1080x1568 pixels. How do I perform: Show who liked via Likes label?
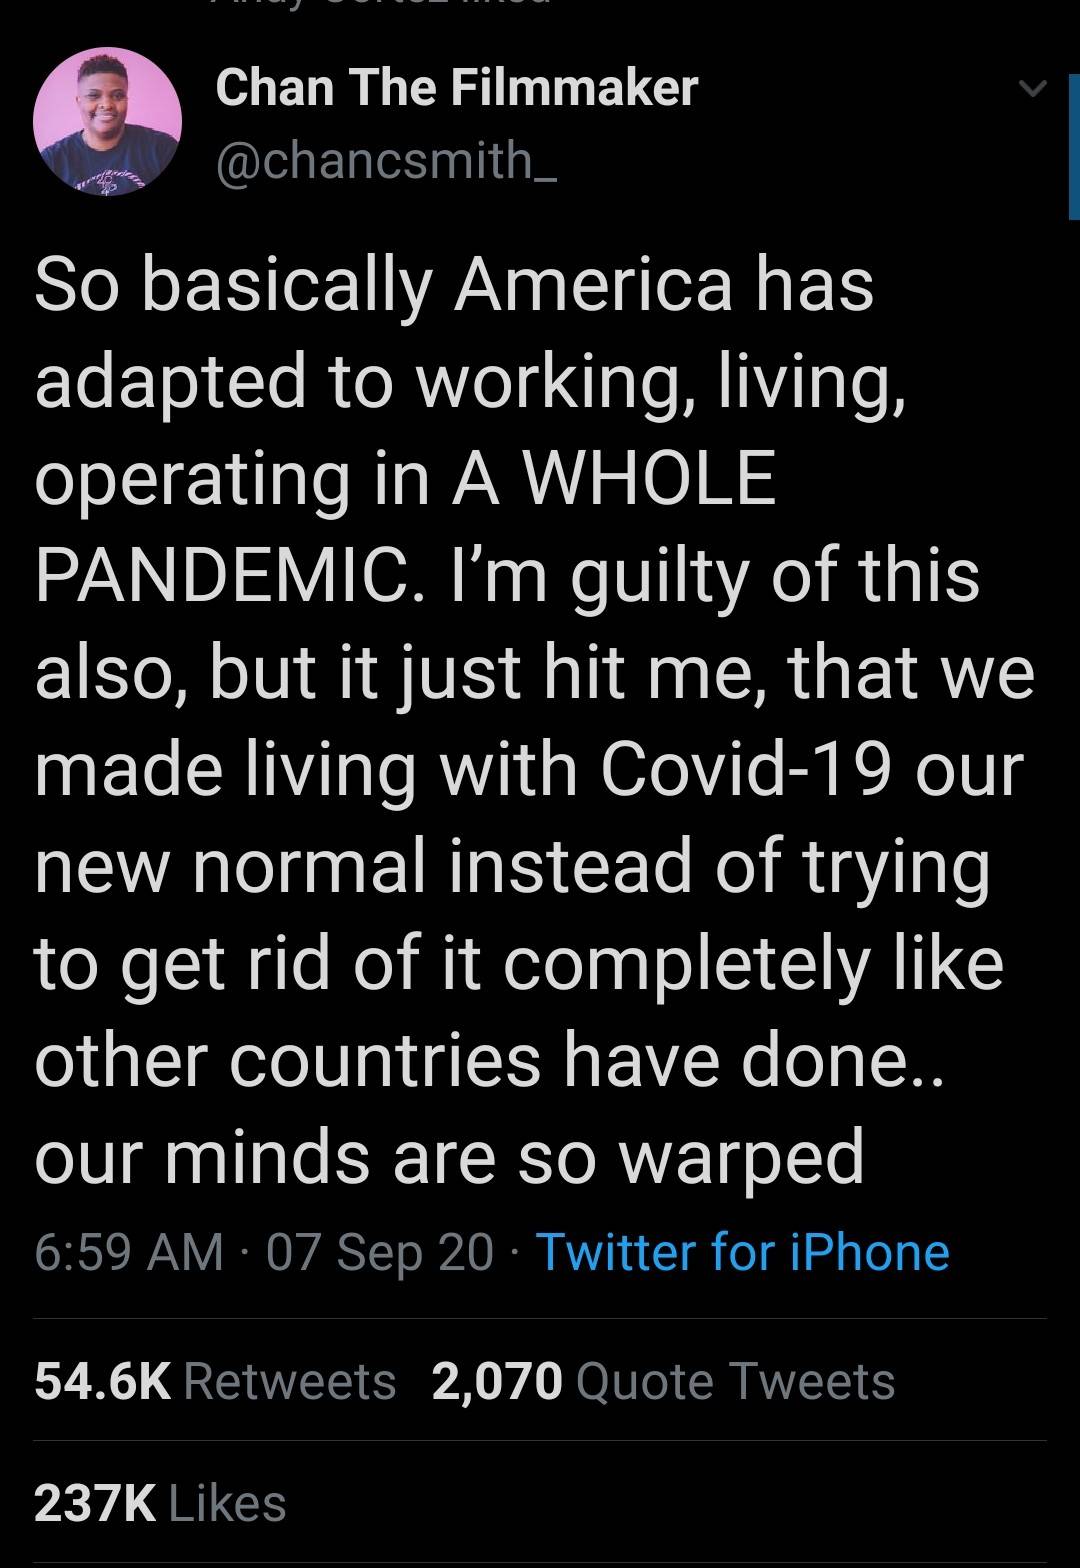[229, 1503]
